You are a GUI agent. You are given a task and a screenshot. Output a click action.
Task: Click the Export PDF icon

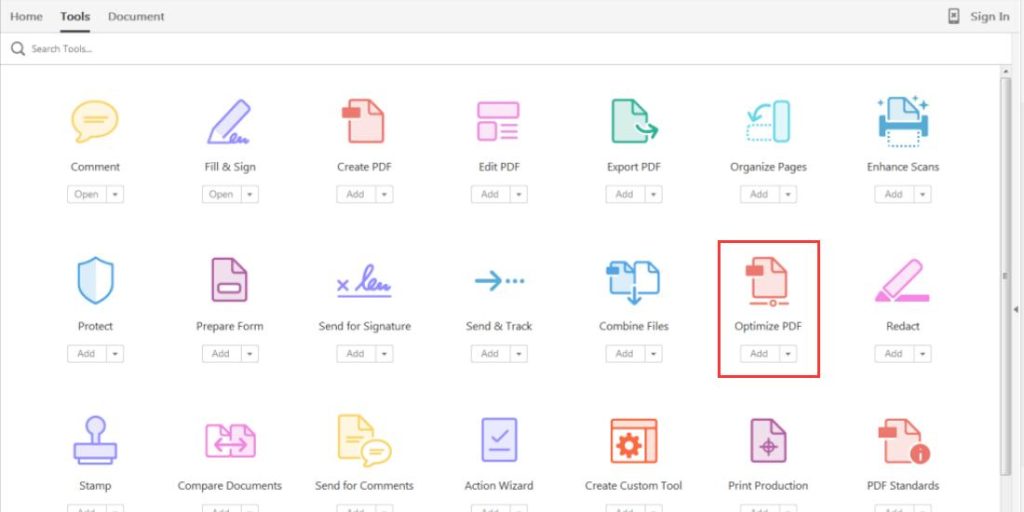tap(634, 122)
